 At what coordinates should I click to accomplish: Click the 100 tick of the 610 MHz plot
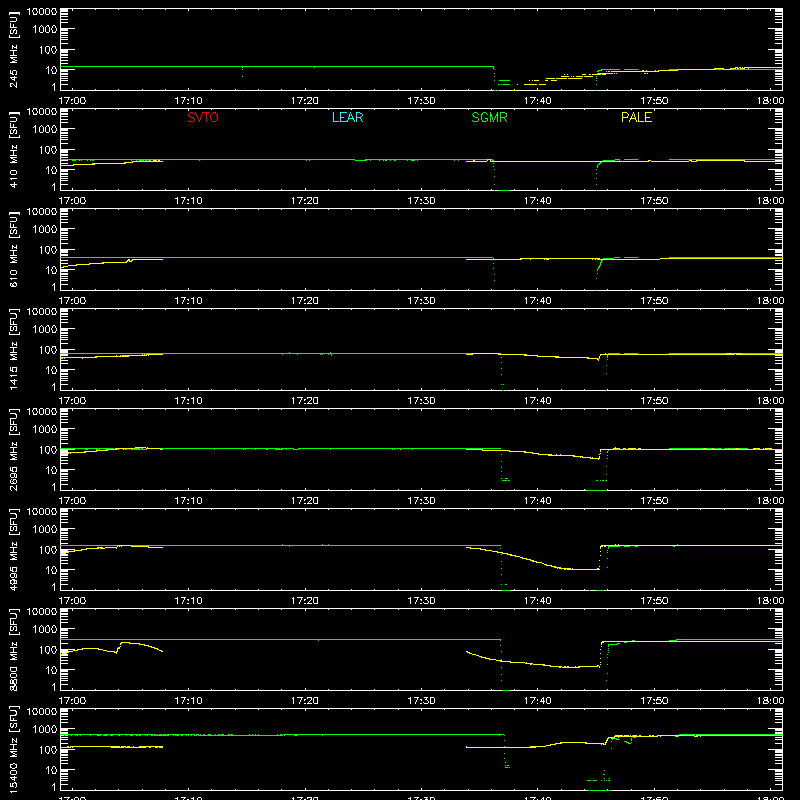pyautogui.click(x=48, y=249)
